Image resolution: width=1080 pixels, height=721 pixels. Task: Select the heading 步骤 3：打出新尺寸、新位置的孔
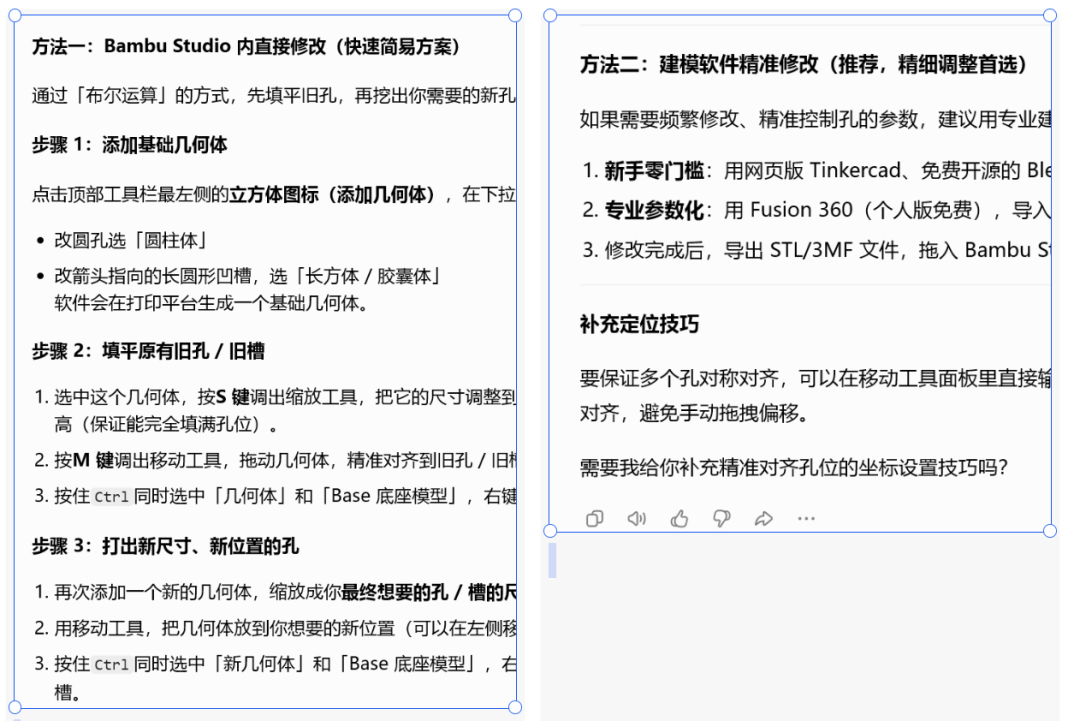[165, 546]
